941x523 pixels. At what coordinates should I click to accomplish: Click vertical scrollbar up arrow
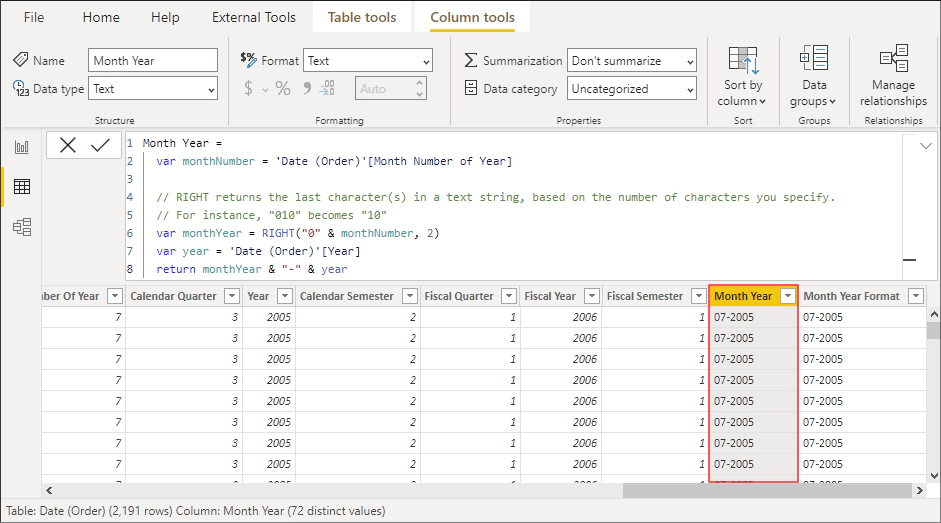934,314
